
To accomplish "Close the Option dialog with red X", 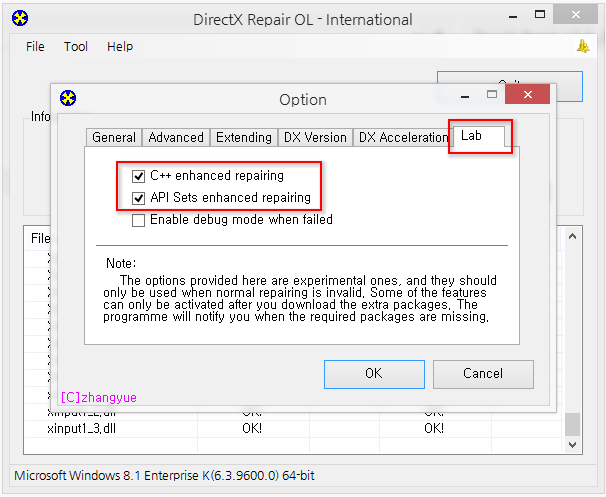I will pyautogui.click(x=528, y=94).
